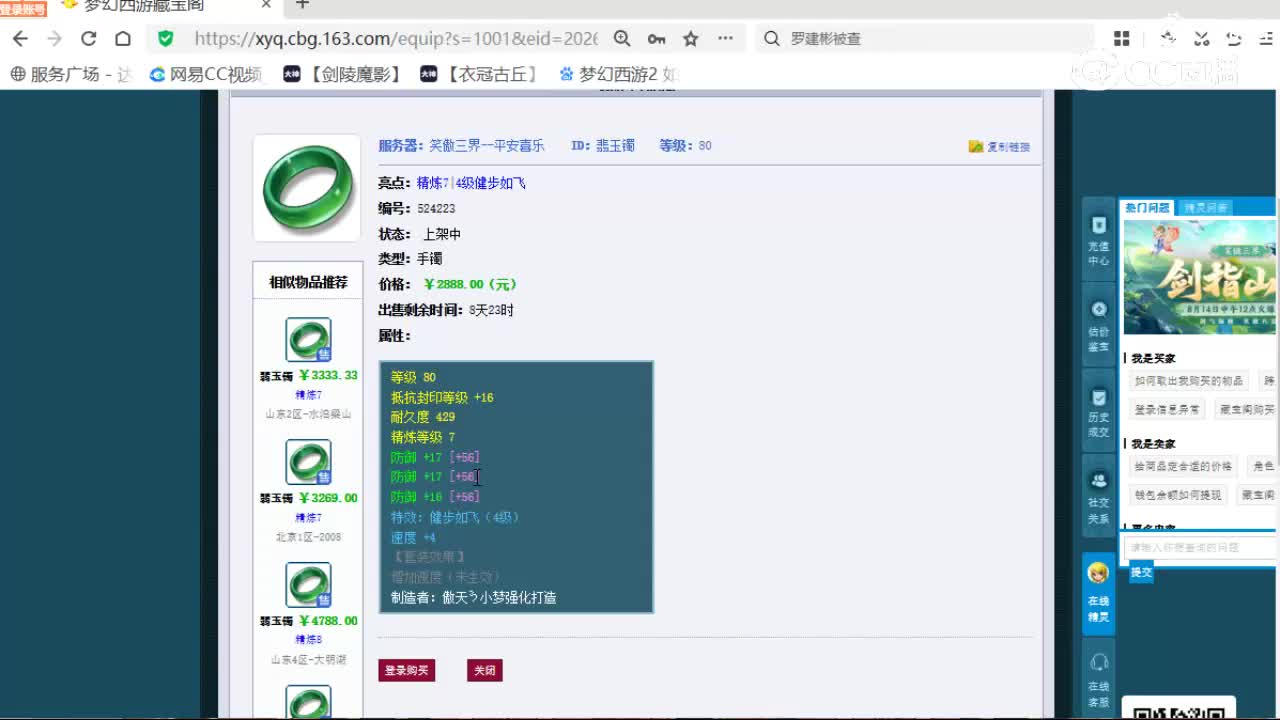Click the 给商品定合适的价格 question
Screen dimensions: 1280x720
coord(1183,466)
